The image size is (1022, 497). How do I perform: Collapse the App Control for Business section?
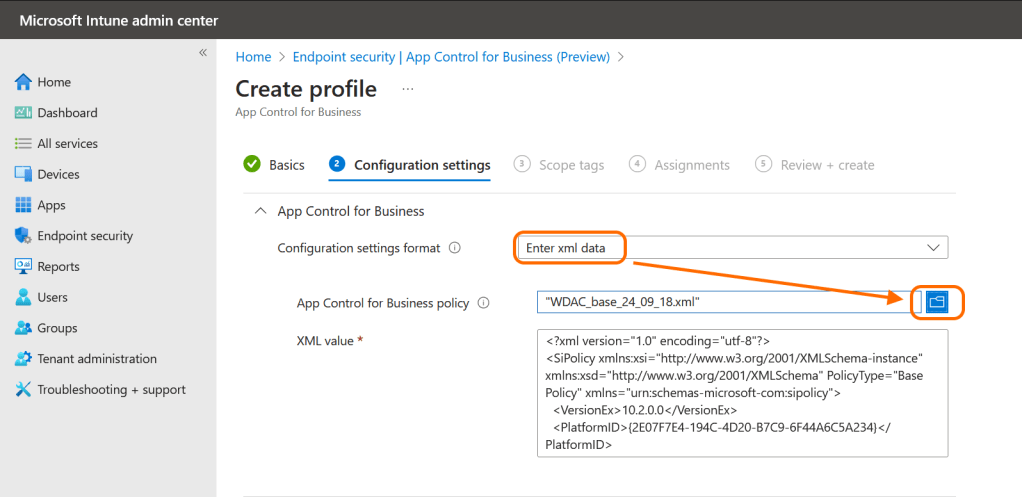pos(261,211)
